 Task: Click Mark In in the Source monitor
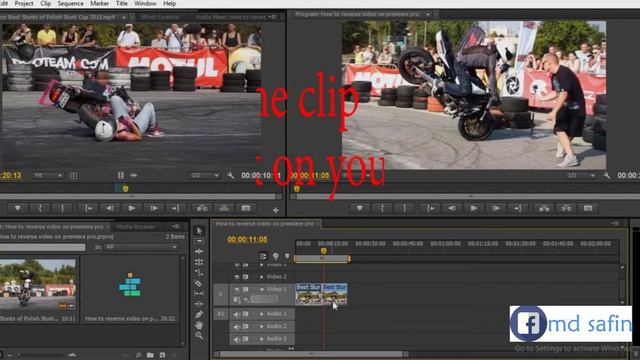pyautogui.click(x=40, y=208)
